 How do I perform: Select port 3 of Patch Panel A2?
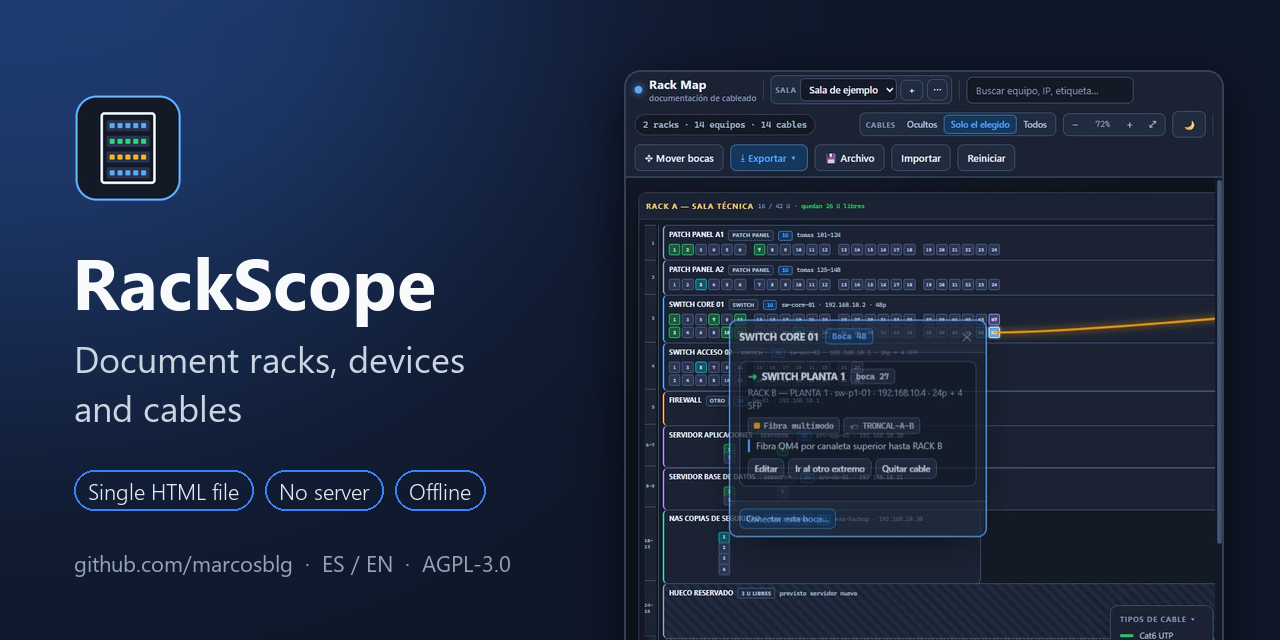(x=701, y=285)
